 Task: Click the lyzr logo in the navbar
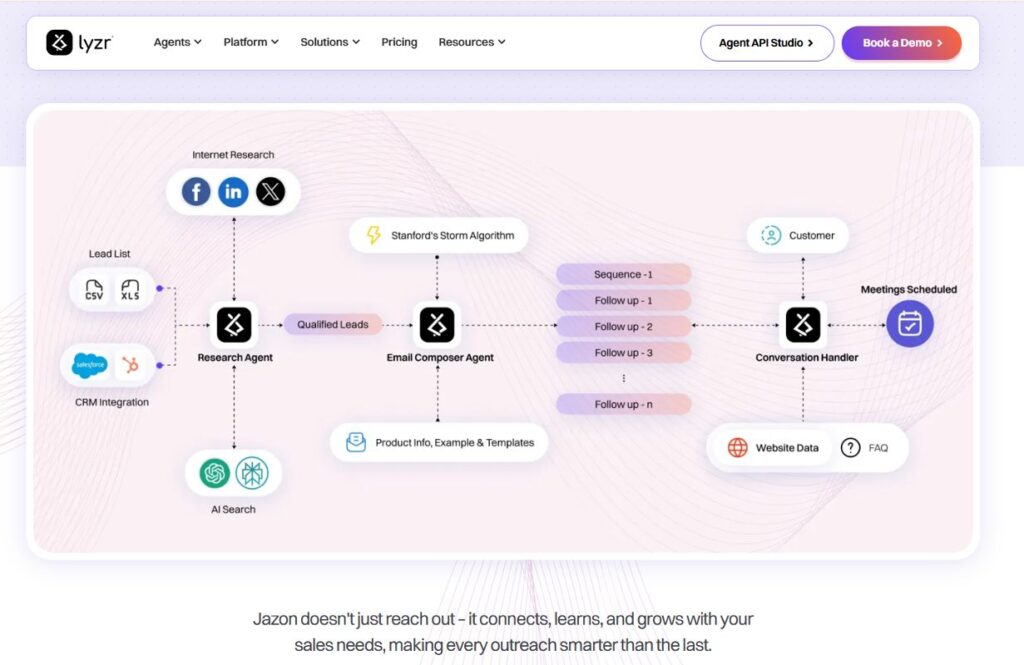click(x=79, y=42)
